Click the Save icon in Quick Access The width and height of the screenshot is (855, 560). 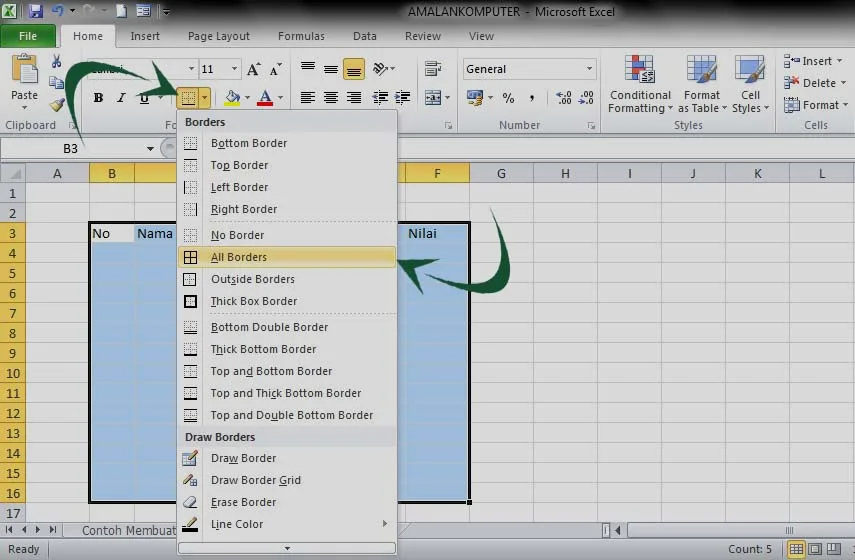click(35, 11)
